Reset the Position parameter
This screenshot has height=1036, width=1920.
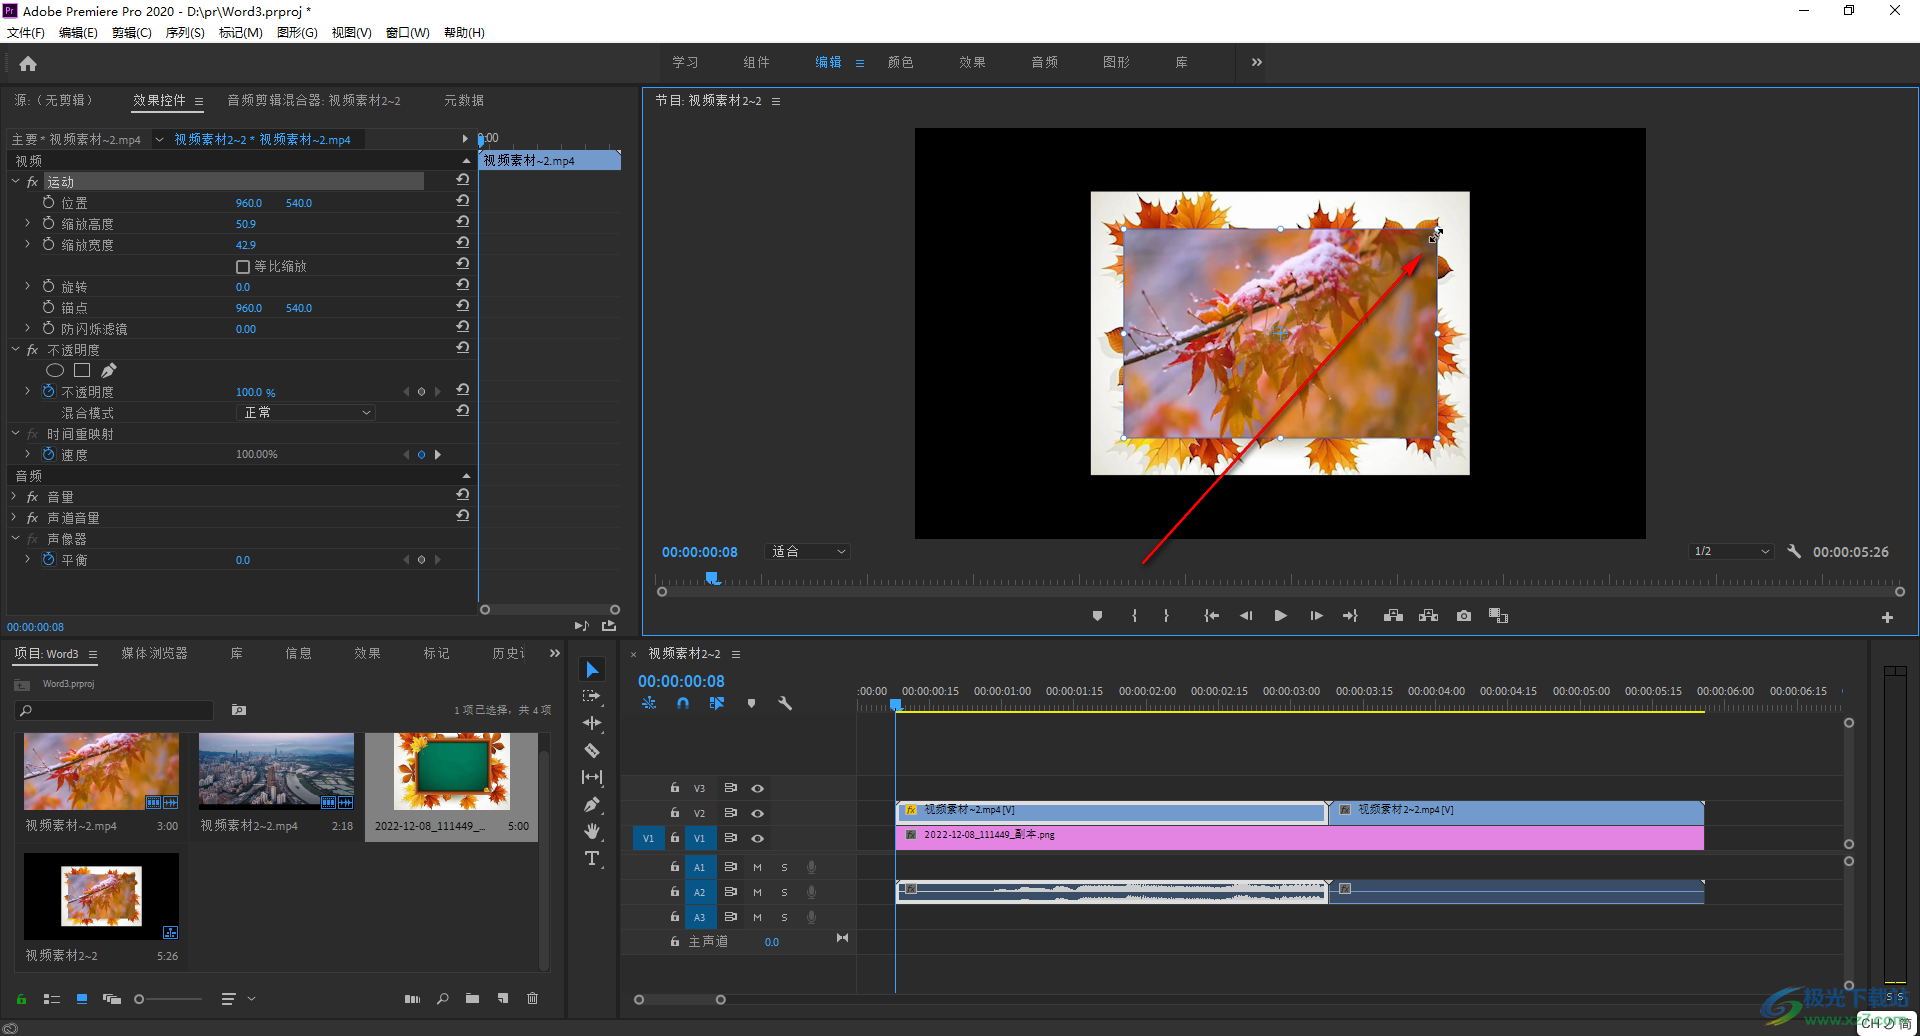click(x=462, y=201)
